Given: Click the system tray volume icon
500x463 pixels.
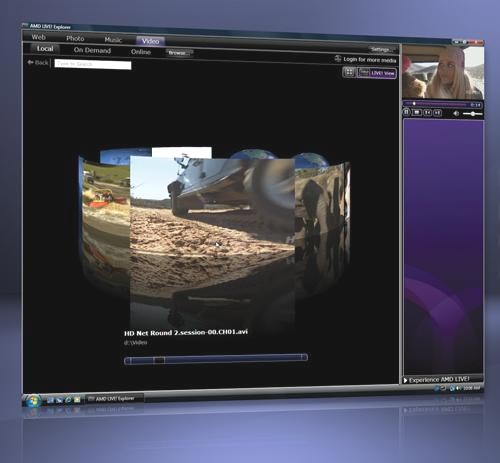Looking at the screenshot, I should [x=459, y=388].
